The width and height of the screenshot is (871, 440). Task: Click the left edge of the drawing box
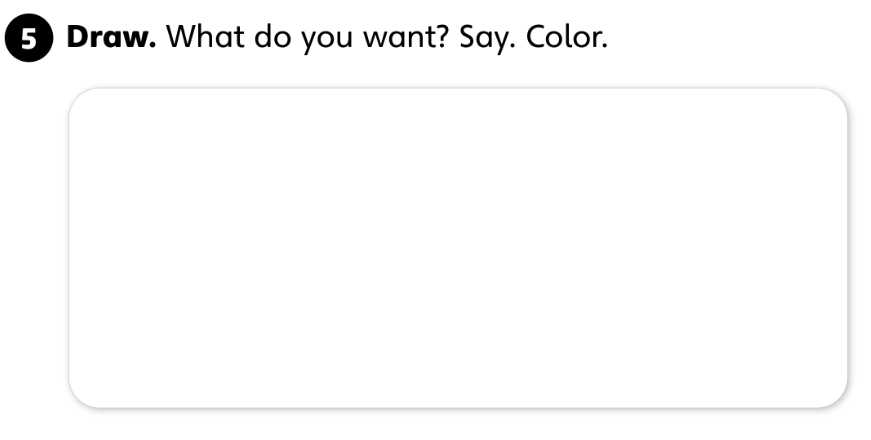point(69,248)
